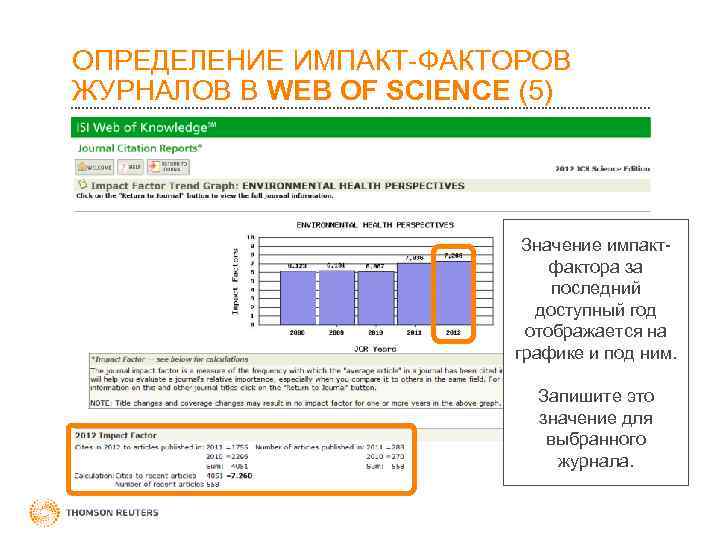
Task: Click the bold =7.260 calculation result
Action: click(239, 476)
